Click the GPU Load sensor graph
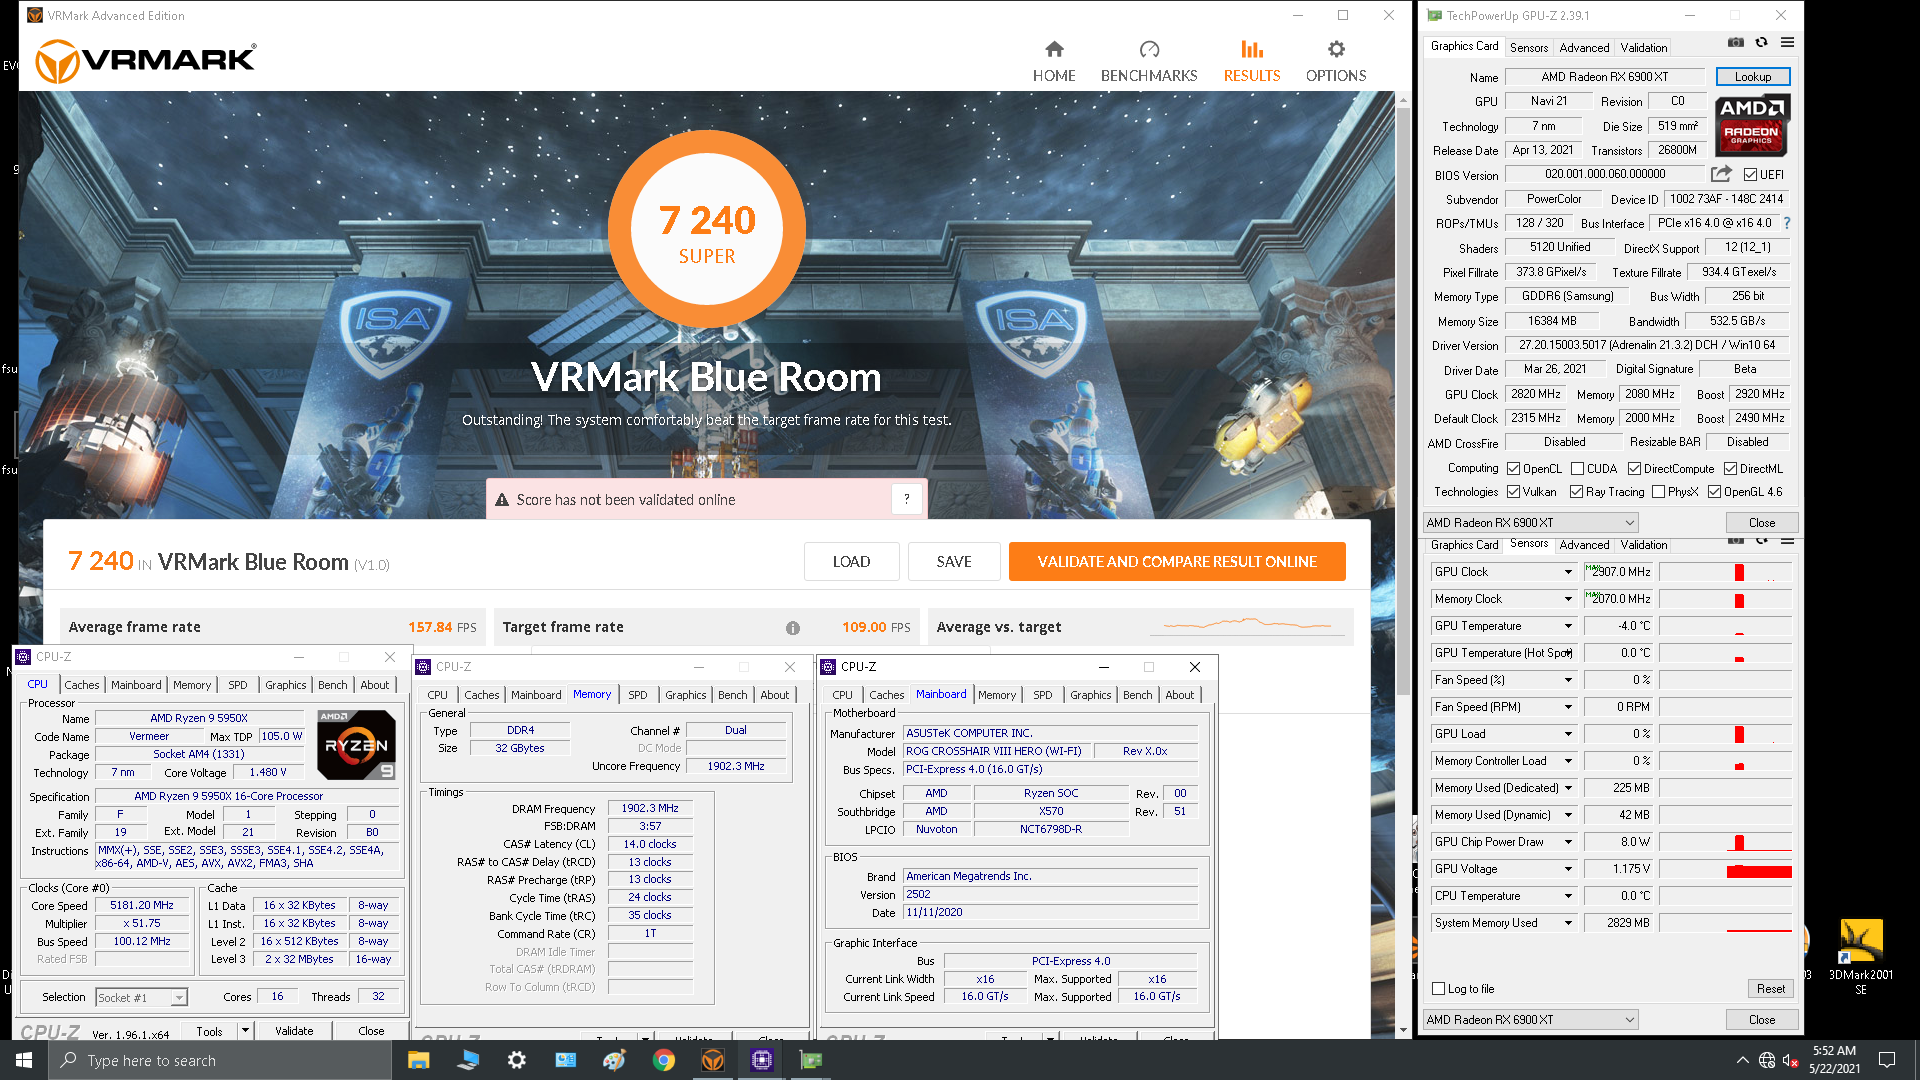The width and height of the screenshot is (1920, 1080). pyautogui.click(x=1725, y=734)
